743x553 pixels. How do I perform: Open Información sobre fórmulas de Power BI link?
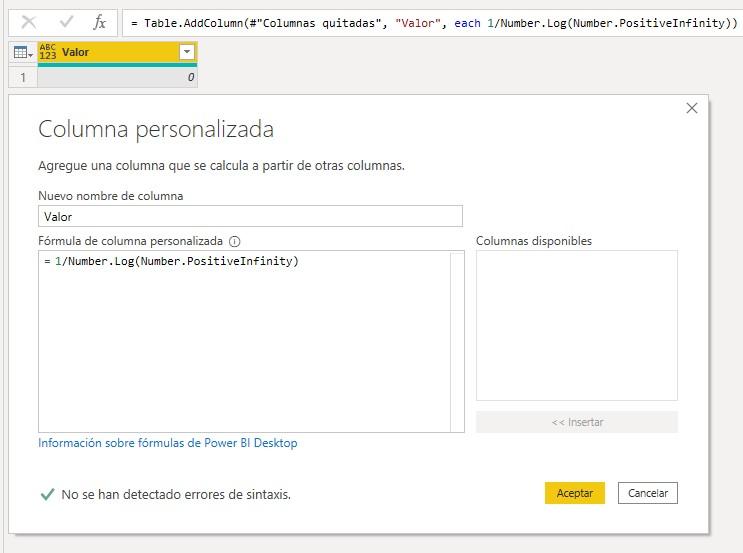(x=167, y=443)
